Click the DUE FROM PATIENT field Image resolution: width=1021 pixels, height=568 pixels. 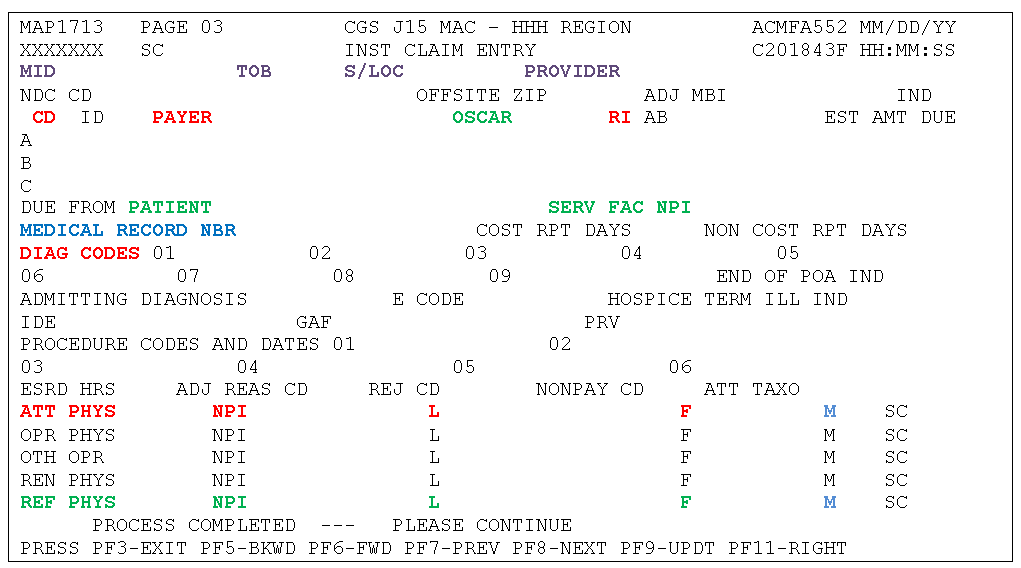pyautogui.click(x=116, y=208)
